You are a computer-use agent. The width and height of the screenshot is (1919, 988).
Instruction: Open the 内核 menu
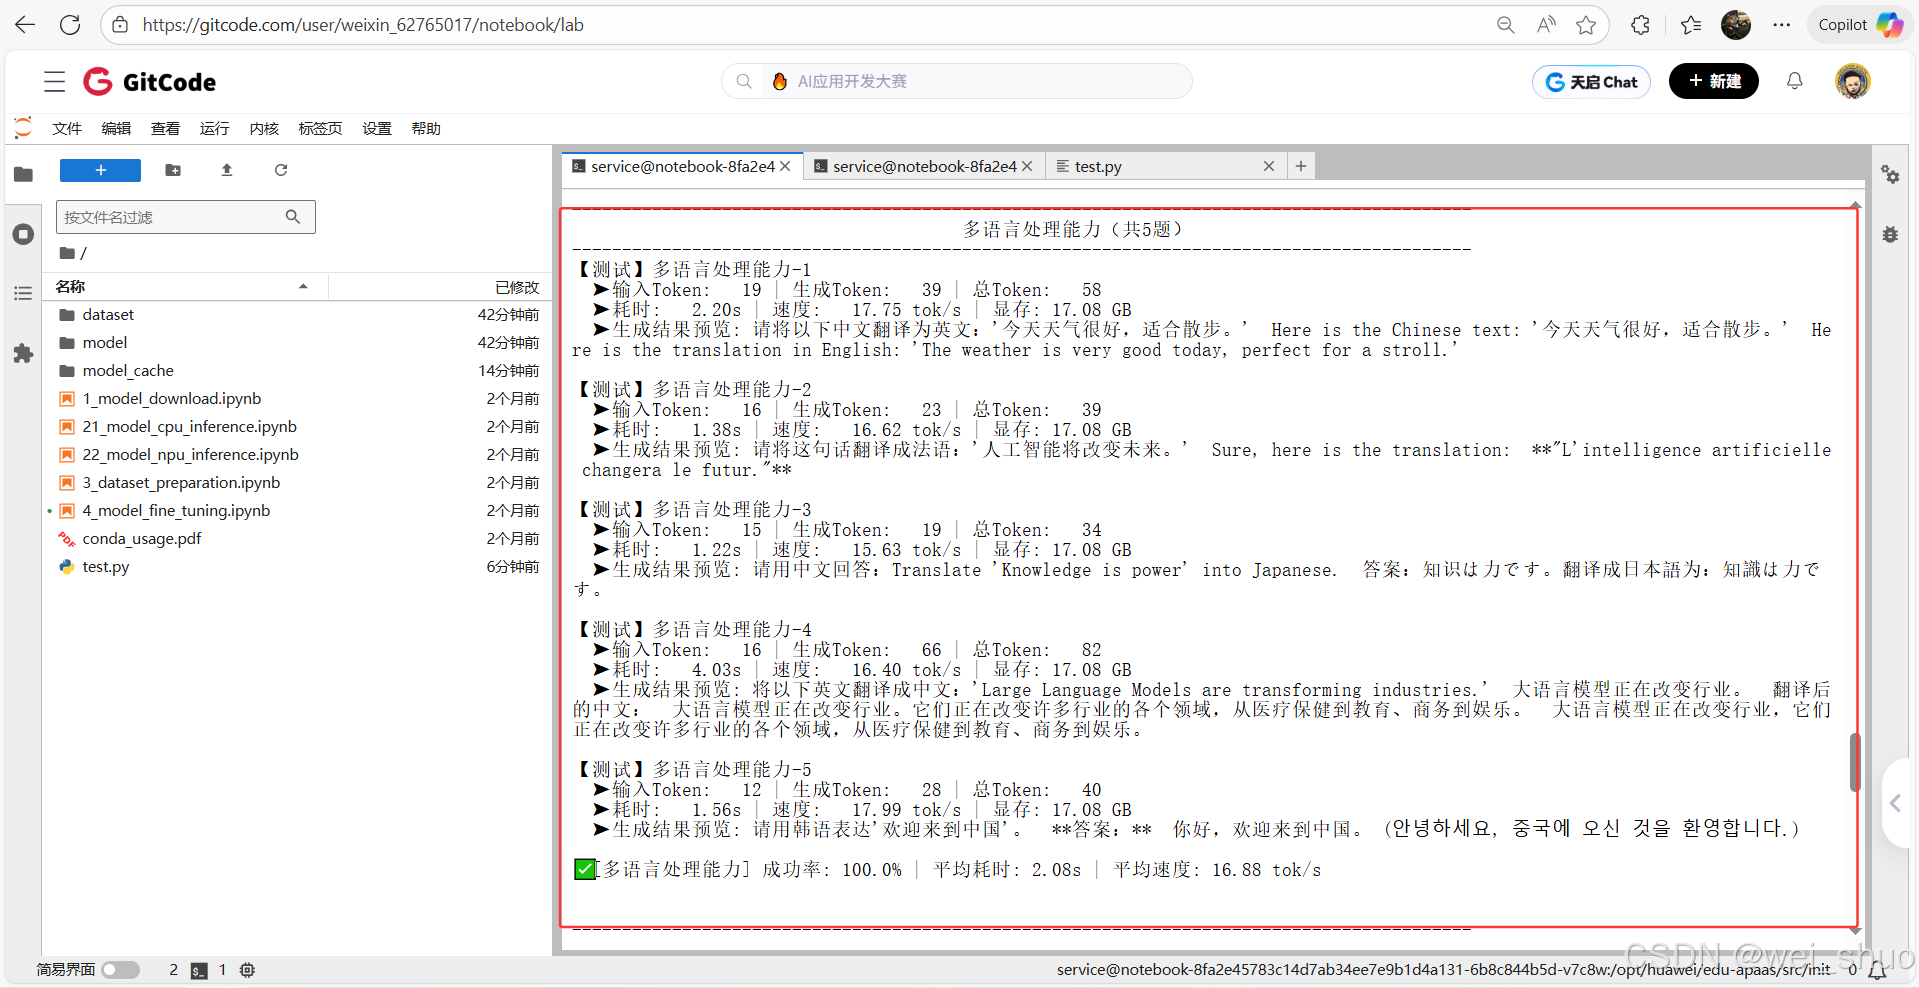tap(264, 128)
